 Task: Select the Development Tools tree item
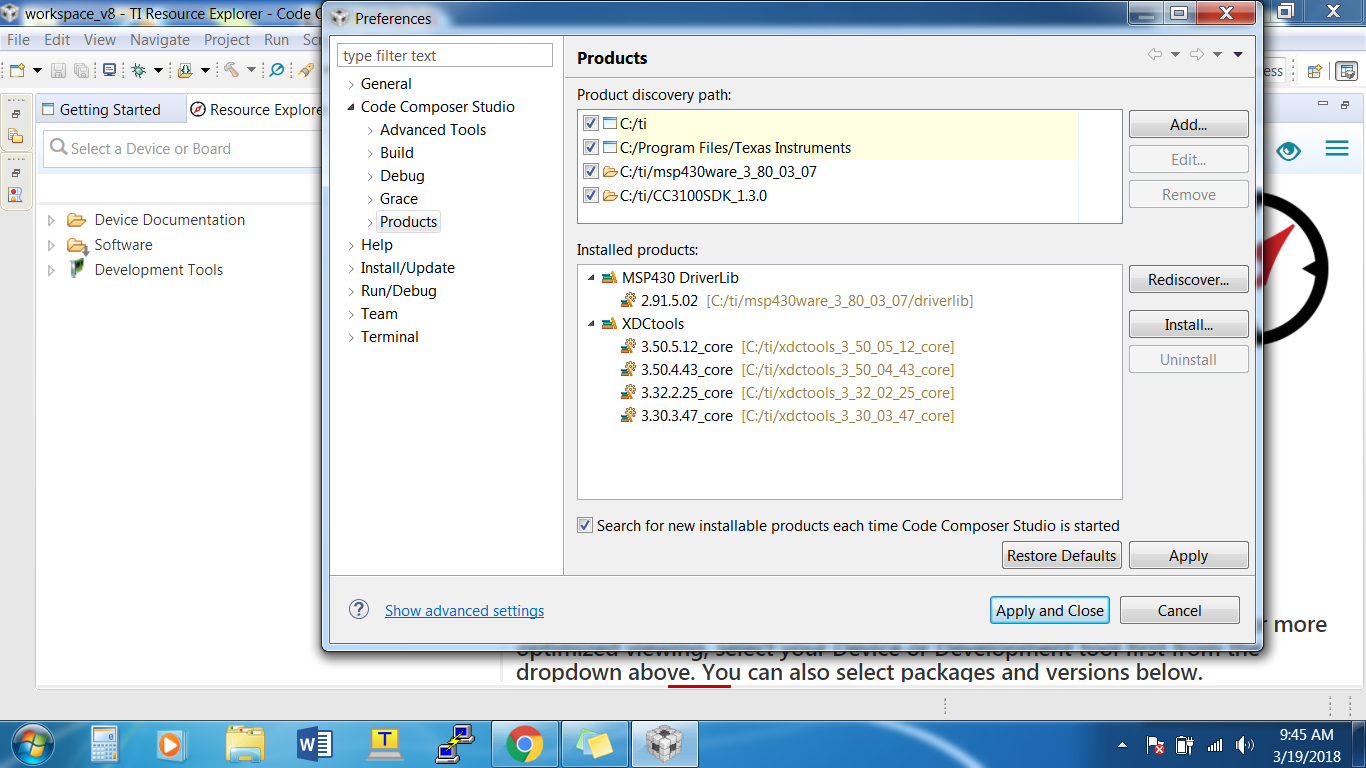click(x=159, y=270)
